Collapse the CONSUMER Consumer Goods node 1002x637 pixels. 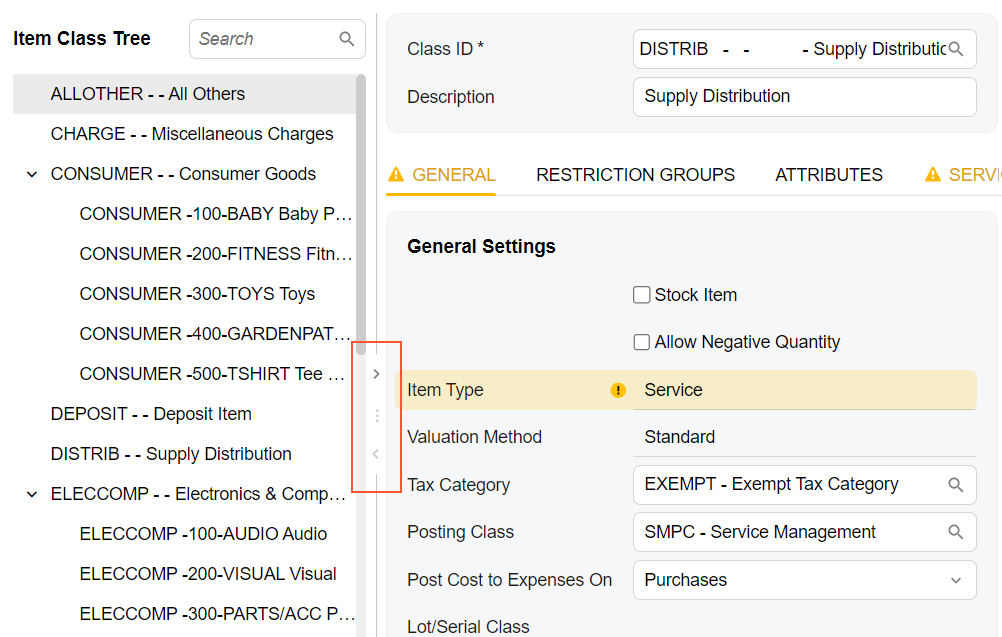pyautogui.click(x=32, y=174)
